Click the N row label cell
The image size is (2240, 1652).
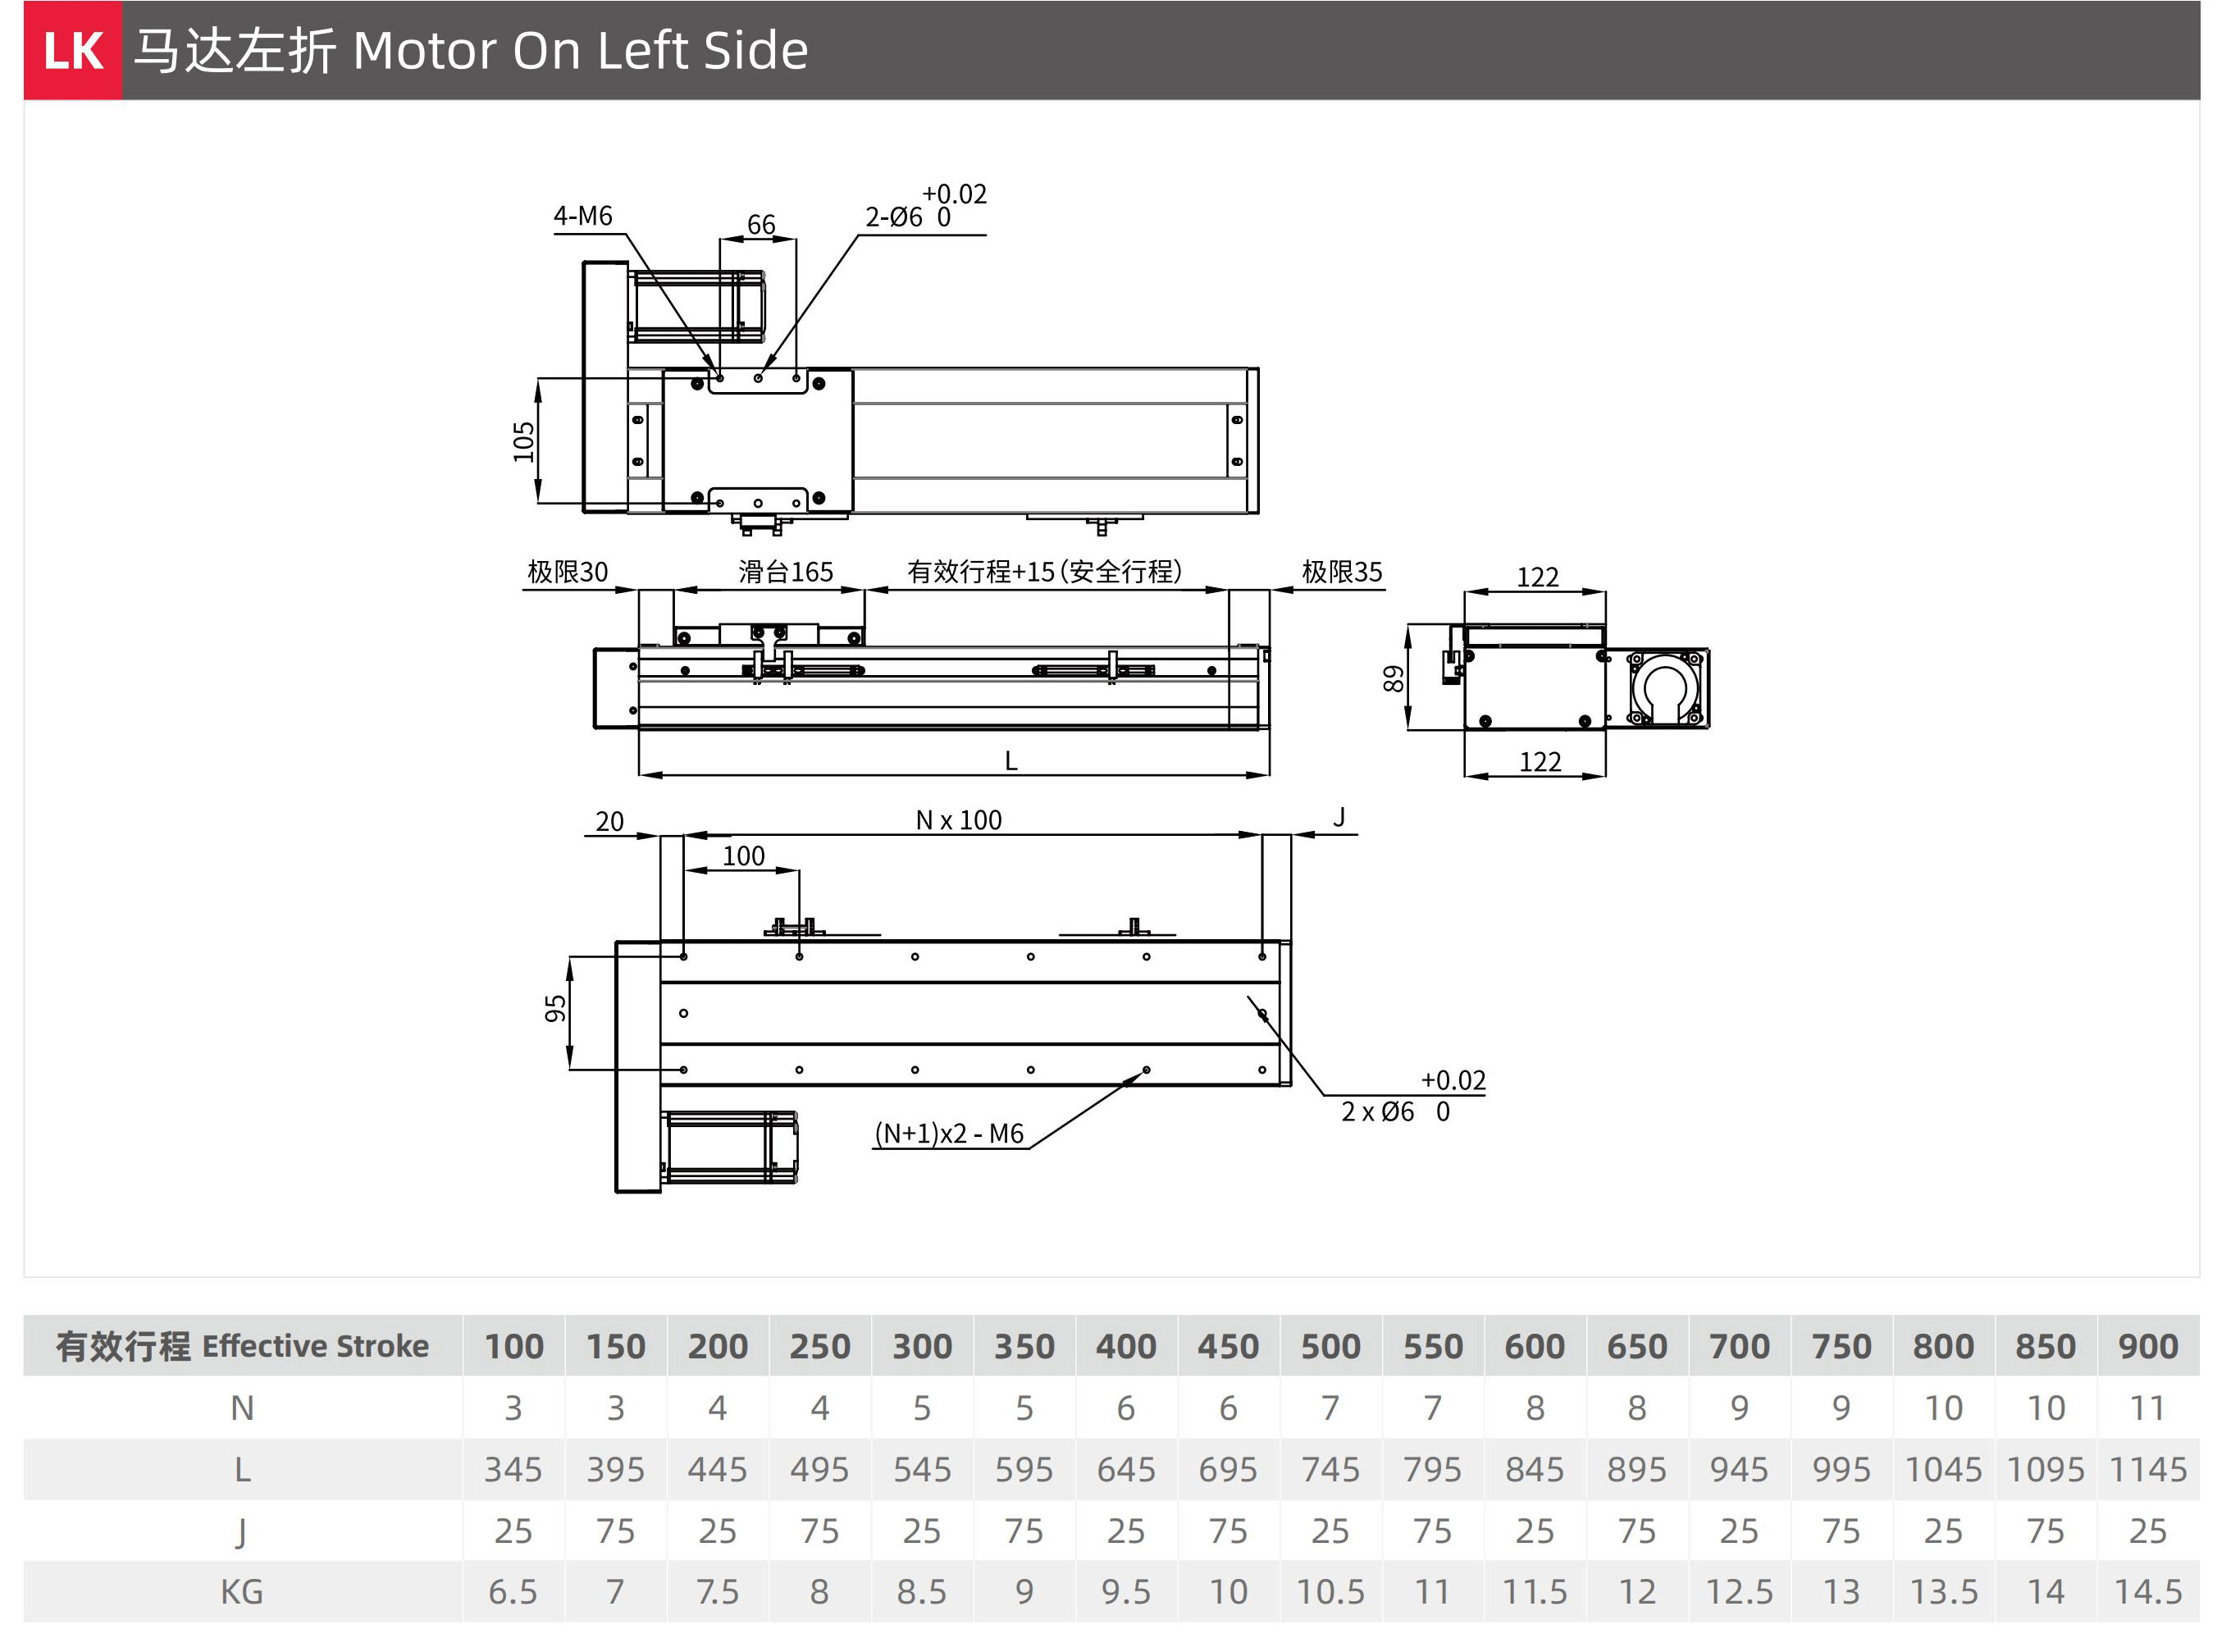click(243, 1408)
